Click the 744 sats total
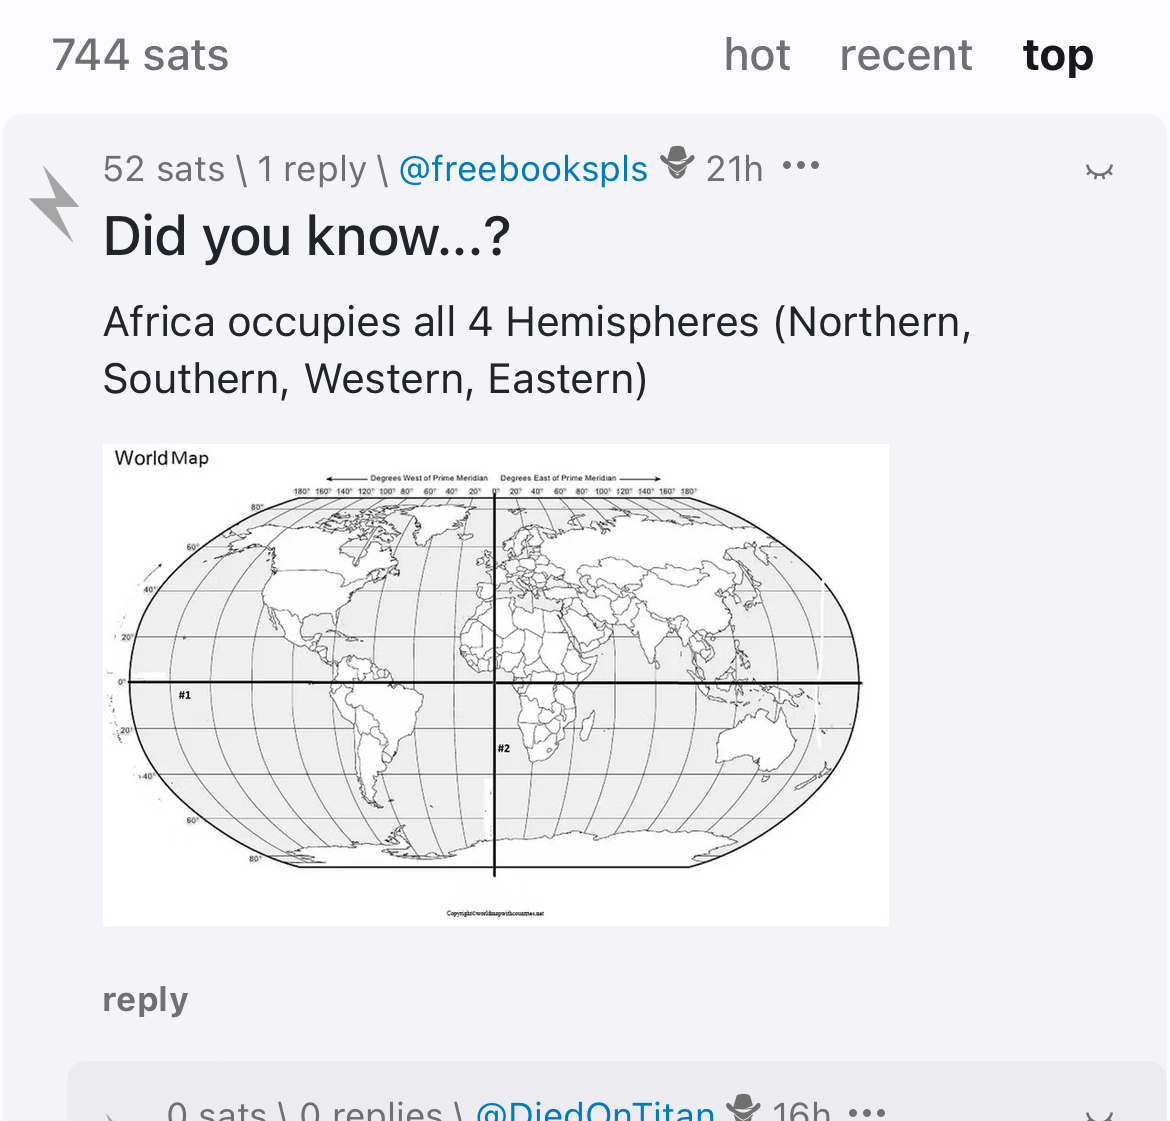Viewport: 1170px width, 1121px height. point(140,55)
